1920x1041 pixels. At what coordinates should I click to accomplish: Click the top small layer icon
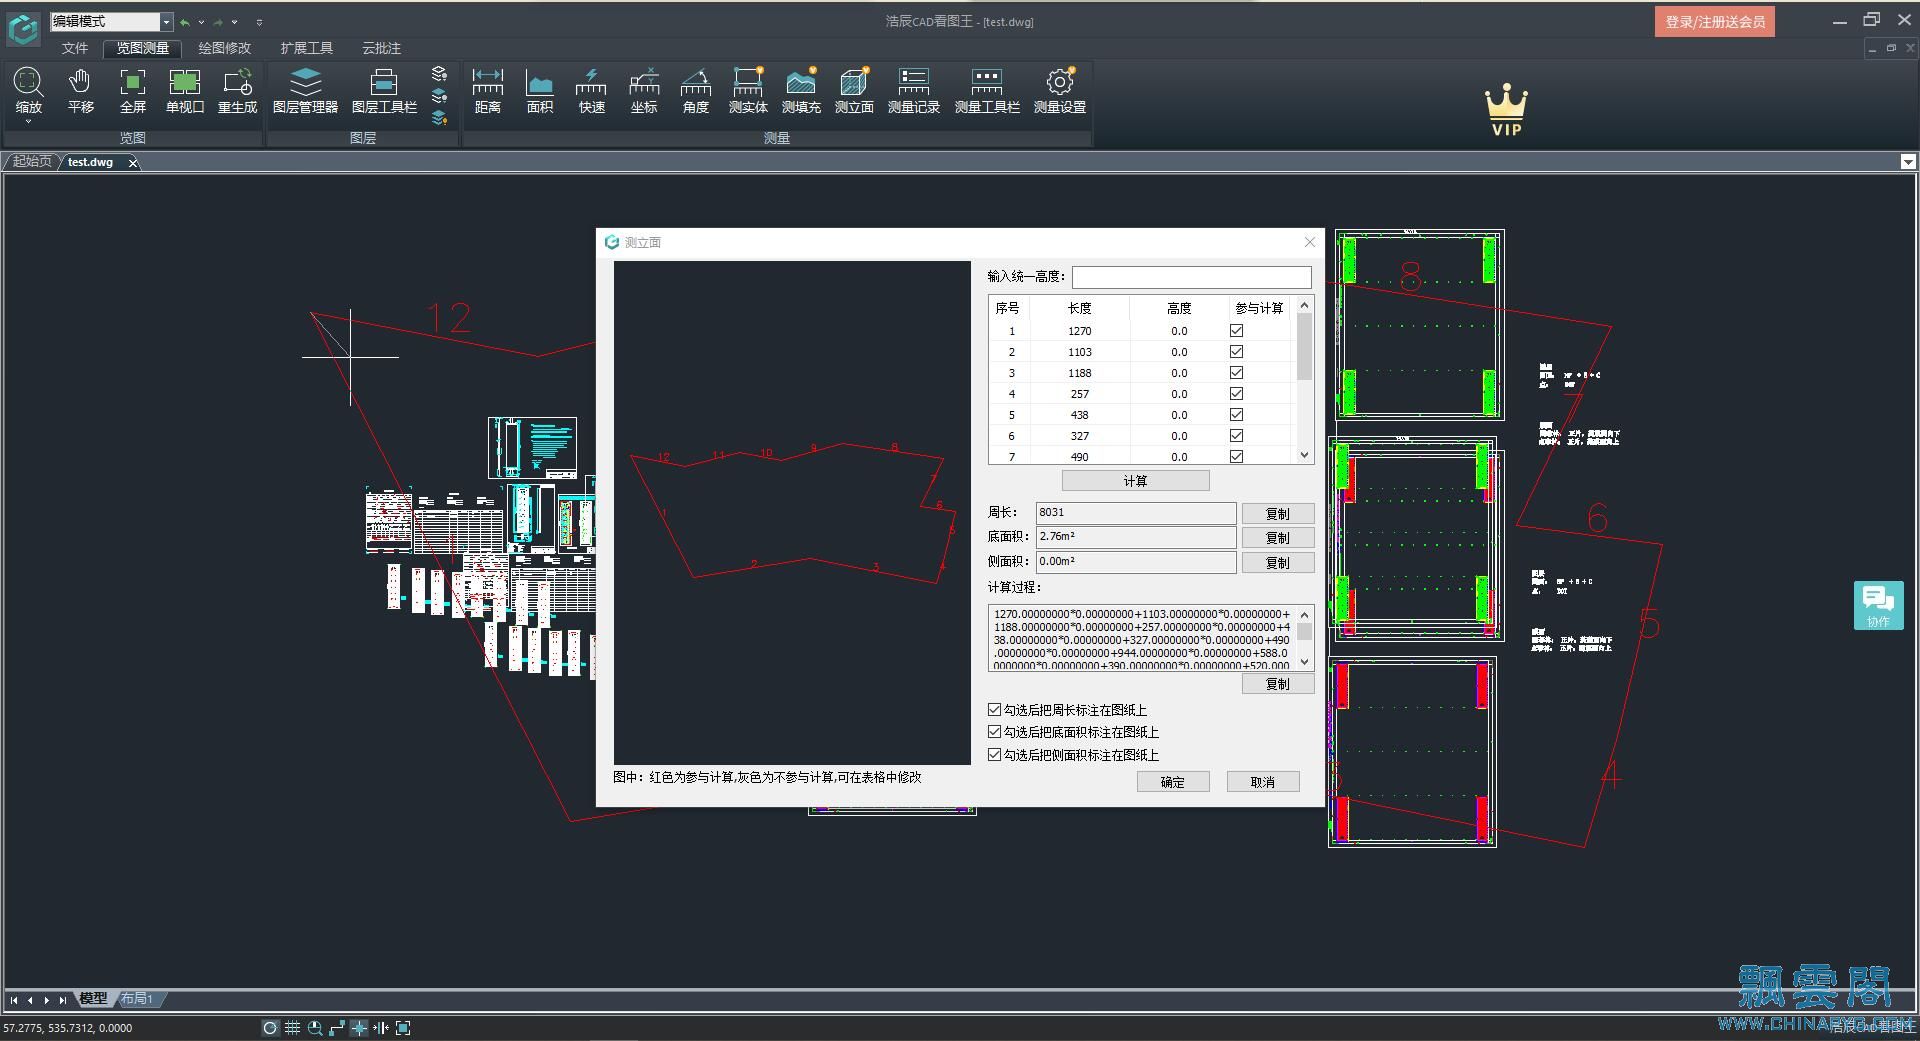click(439, 74)
